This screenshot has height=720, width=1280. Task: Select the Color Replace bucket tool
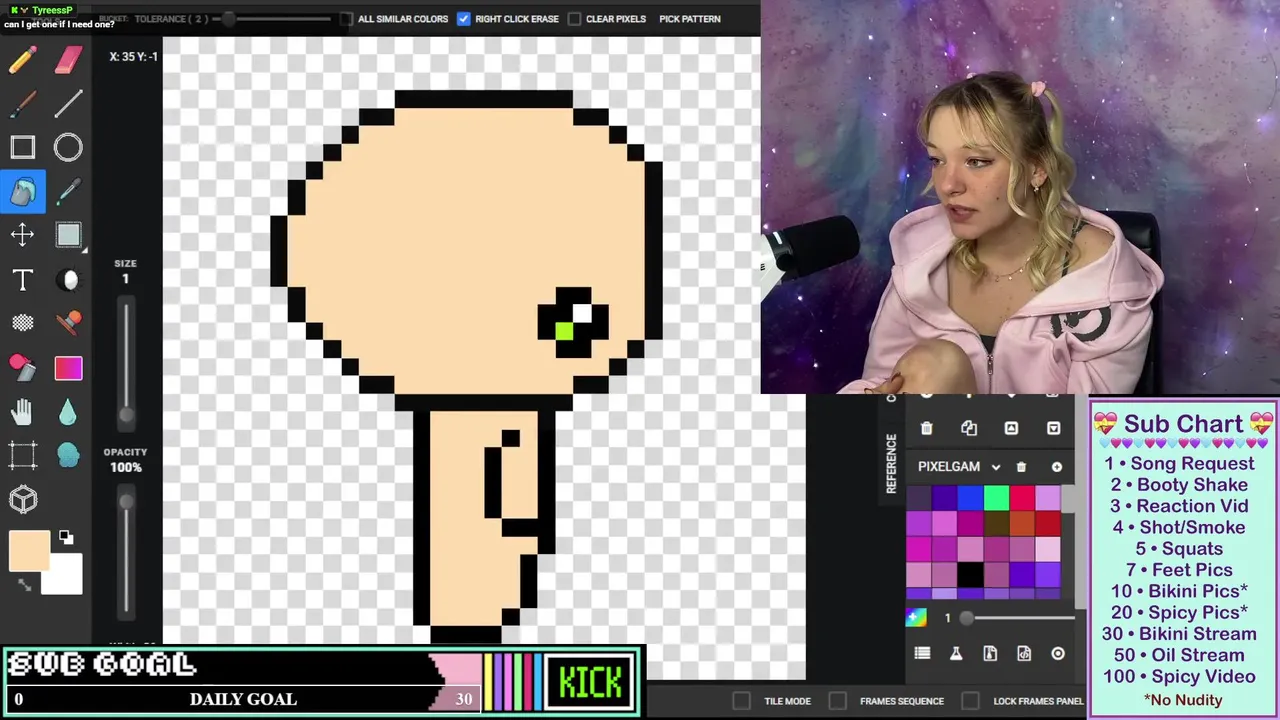click(x=22, y=367)
